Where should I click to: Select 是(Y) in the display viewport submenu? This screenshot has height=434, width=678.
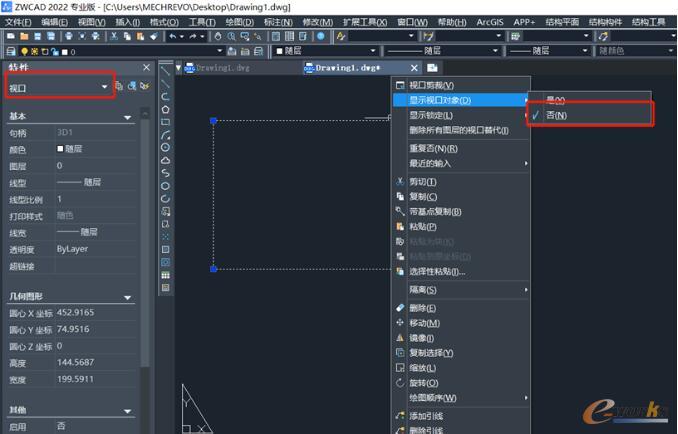tap(556, 100)
